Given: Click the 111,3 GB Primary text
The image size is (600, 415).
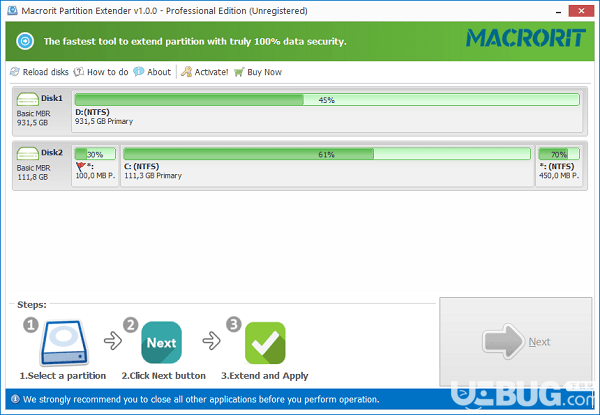Looking at the screenshot, I should click(x=153, y=176).
